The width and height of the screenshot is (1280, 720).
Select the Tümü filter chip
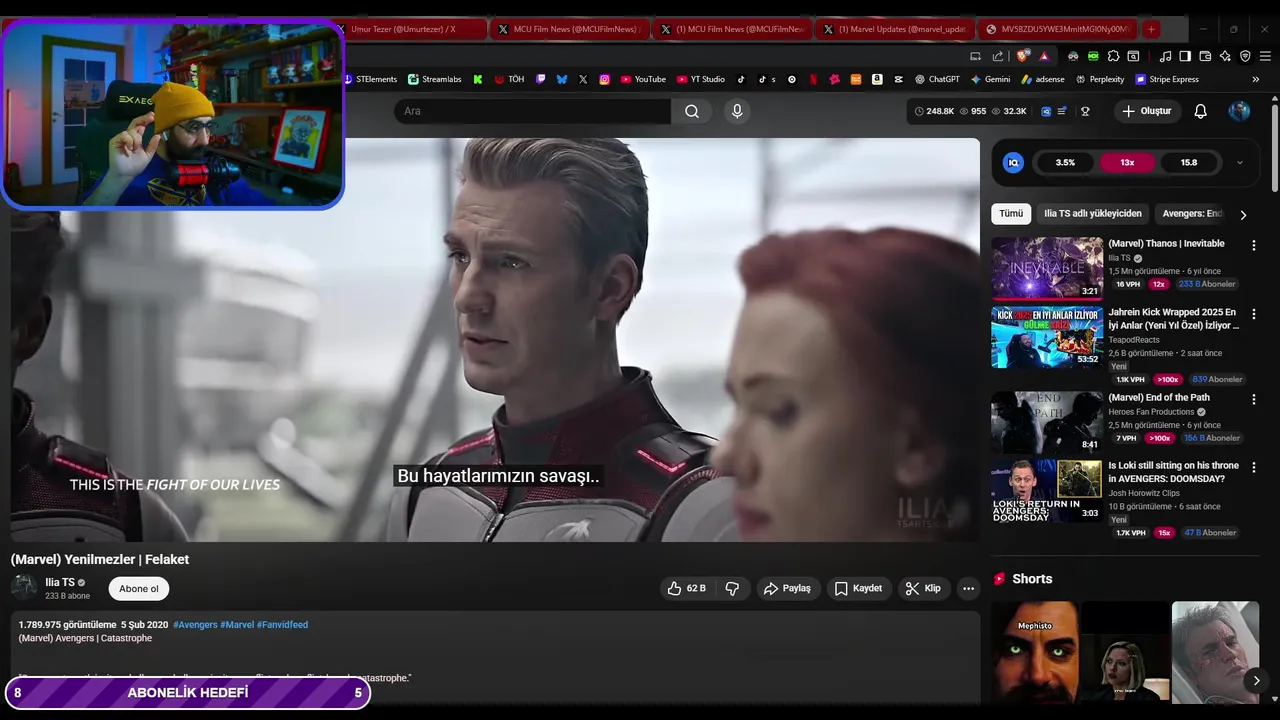pos(1011,214)
